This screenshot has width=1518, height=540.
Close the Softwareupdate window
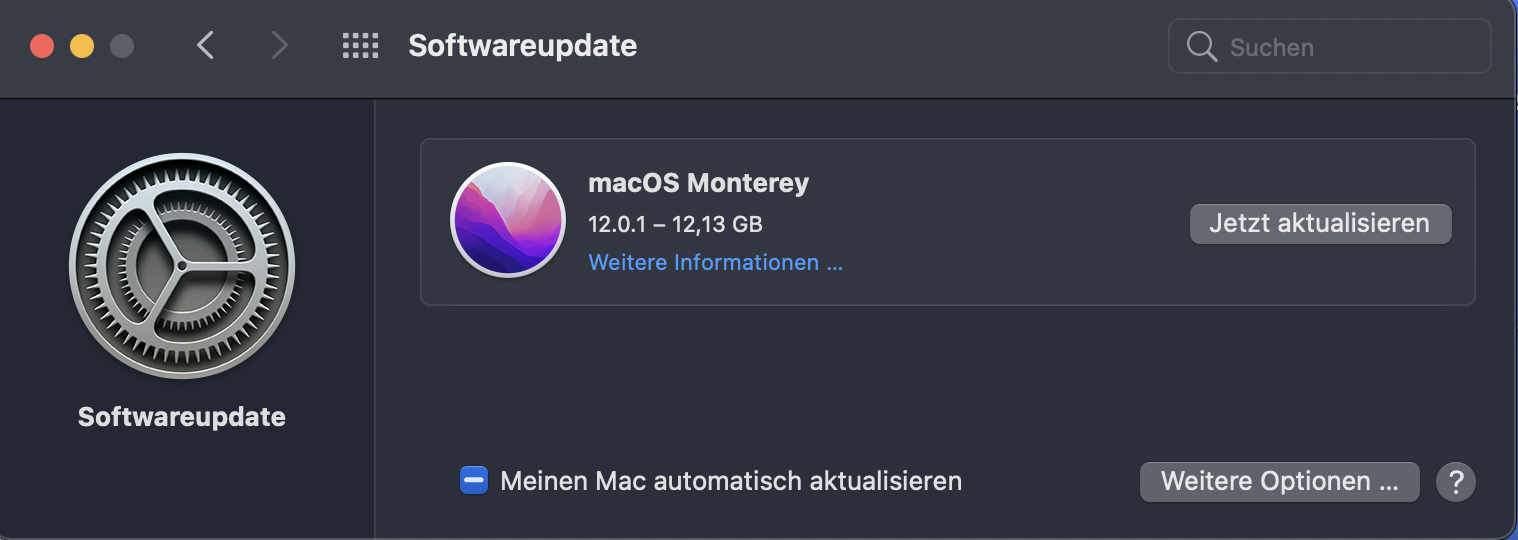point(42,46)
